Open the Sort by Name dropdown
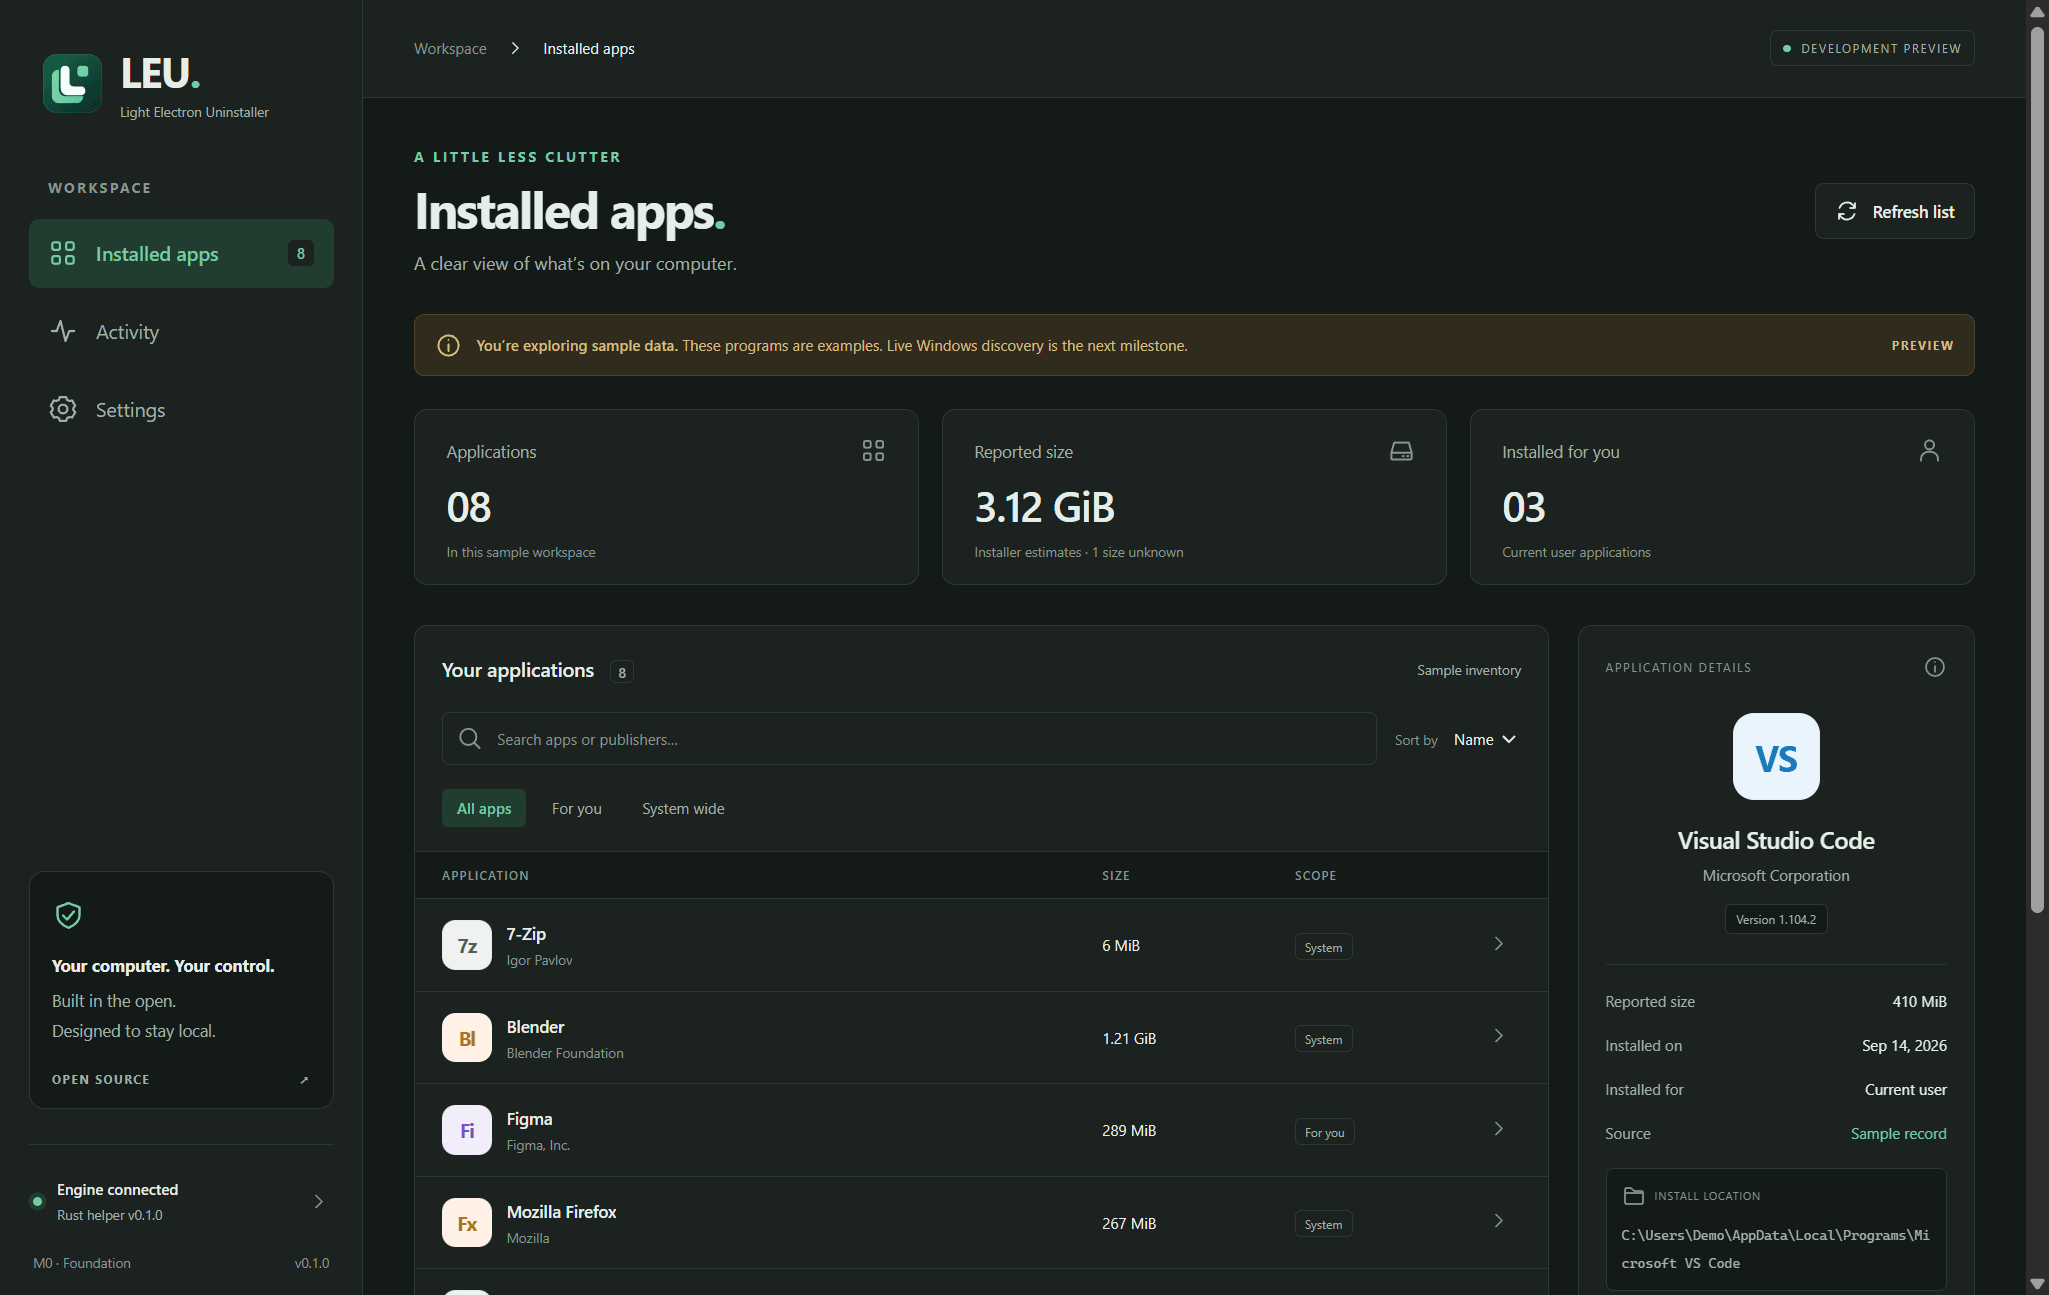The image size is (2049, 1295). (x=1485, y=739)
